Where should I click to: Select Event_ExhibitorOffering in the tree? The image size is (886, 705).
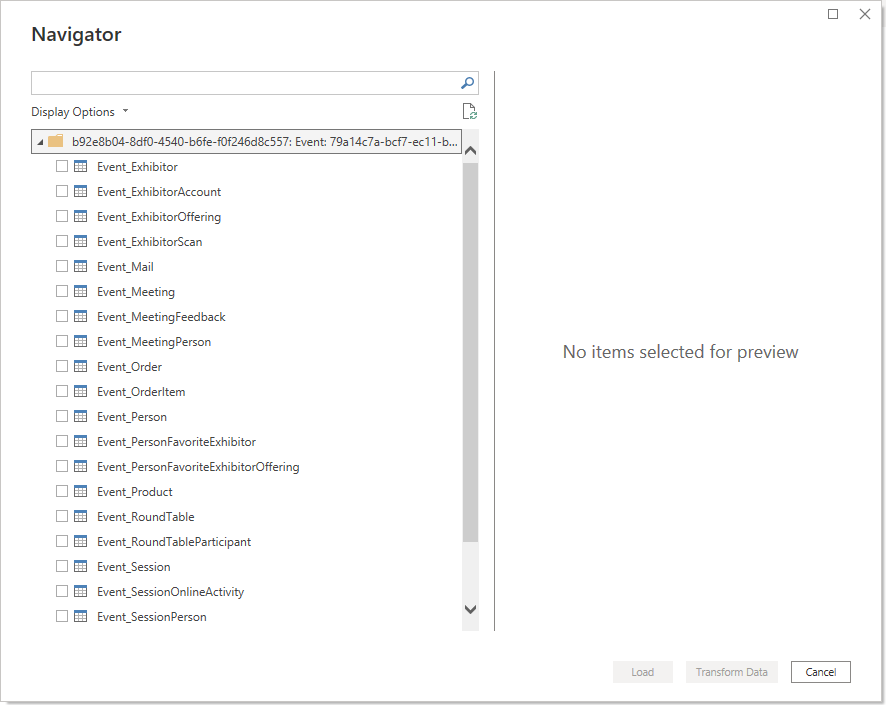tap(159, 217)
